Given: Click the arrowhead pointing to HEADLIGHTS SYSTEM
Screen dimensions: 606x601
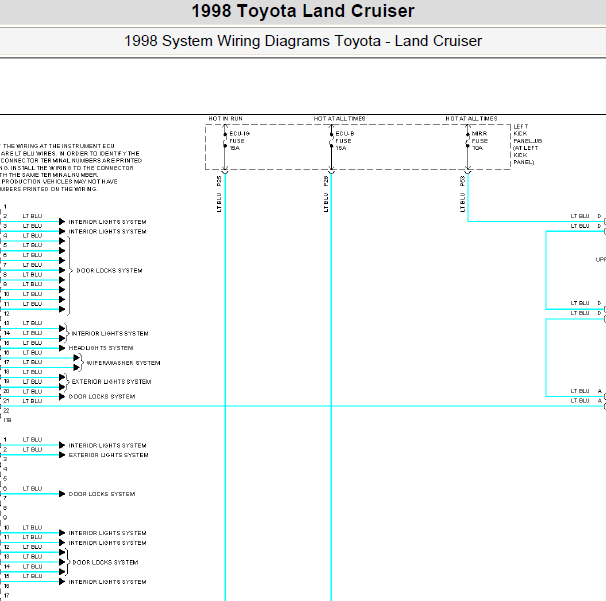Looking at the screenshot, I should coord(62,348).
